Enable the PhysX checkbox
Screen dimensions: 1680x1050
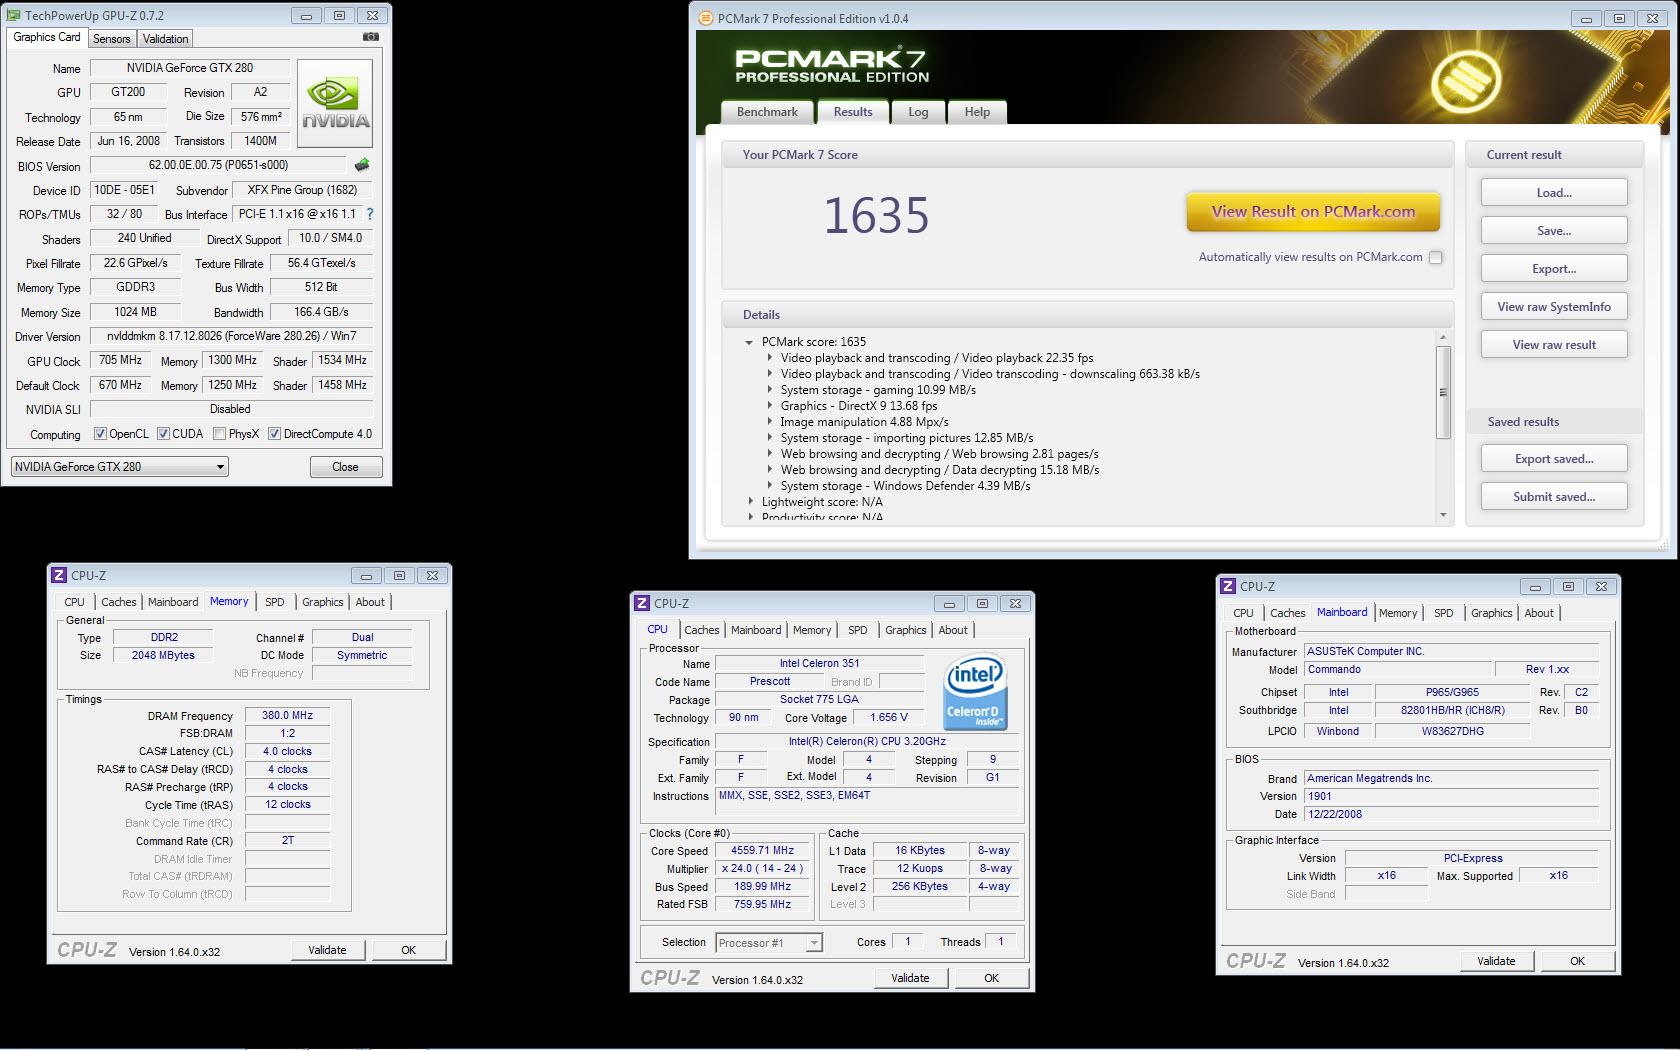(219, 434)
